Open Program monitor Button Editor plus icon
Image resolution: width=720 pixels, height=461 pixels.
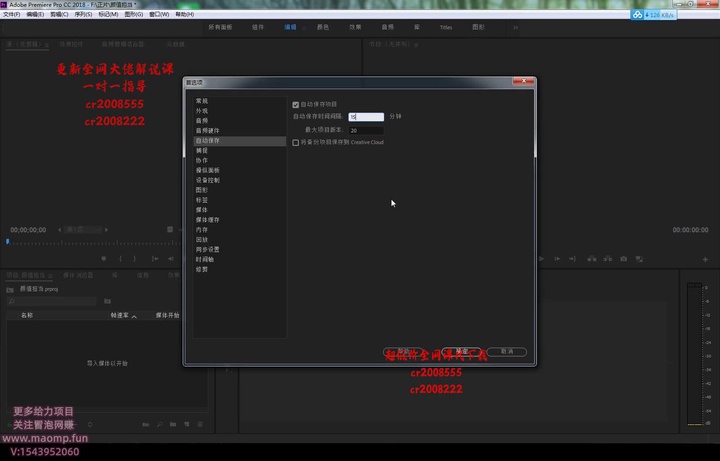pyautogui.click(x=705, y=260)
